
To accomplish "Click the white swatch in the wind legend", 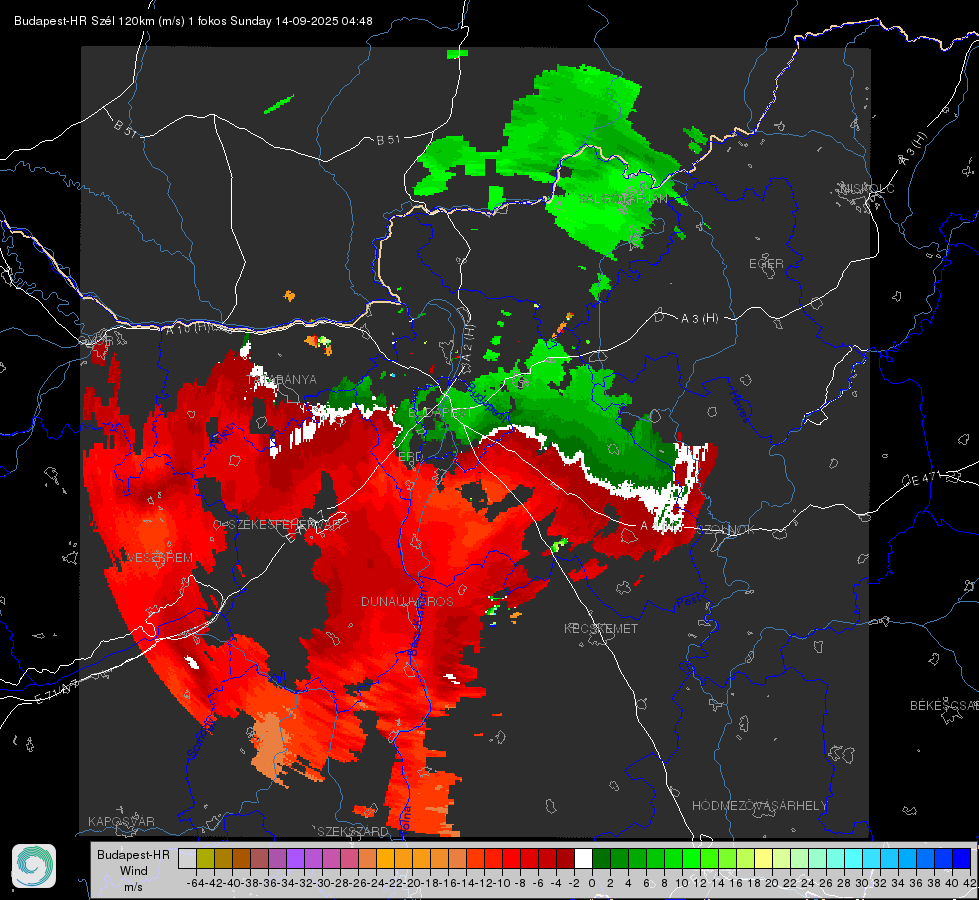I will (583, 858).
